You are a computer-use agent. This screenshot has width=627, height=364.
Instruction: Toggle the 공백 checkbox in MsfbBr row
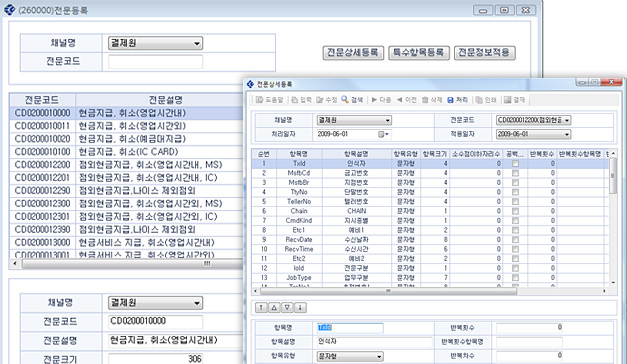pyautogui.click(x=515, y=182)
